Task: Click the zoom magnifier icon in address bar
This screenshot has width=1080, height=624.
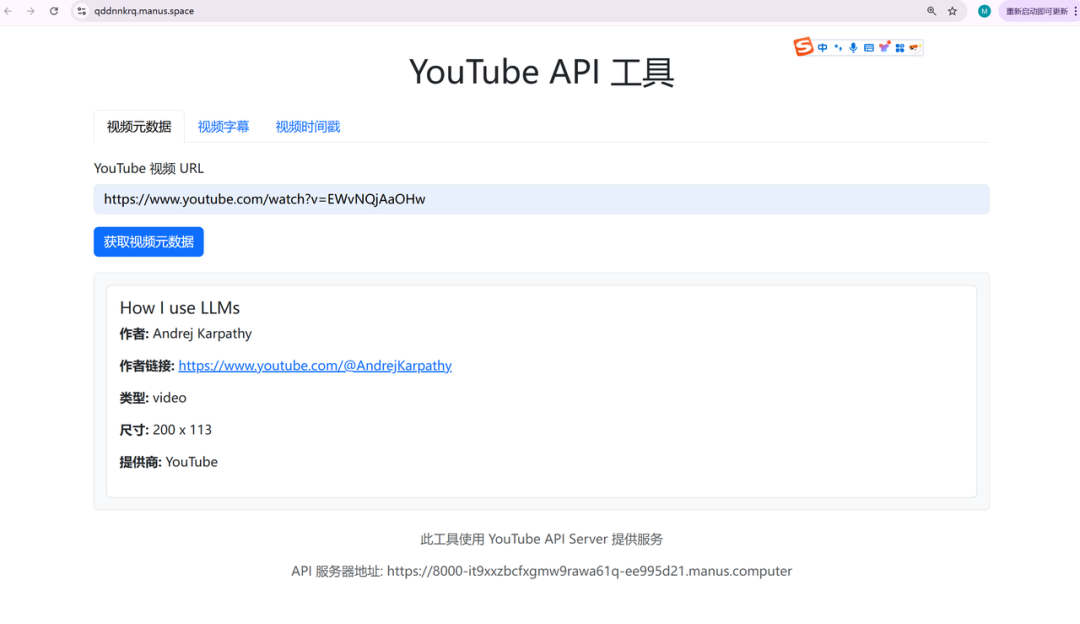Action: click(931, 11)
